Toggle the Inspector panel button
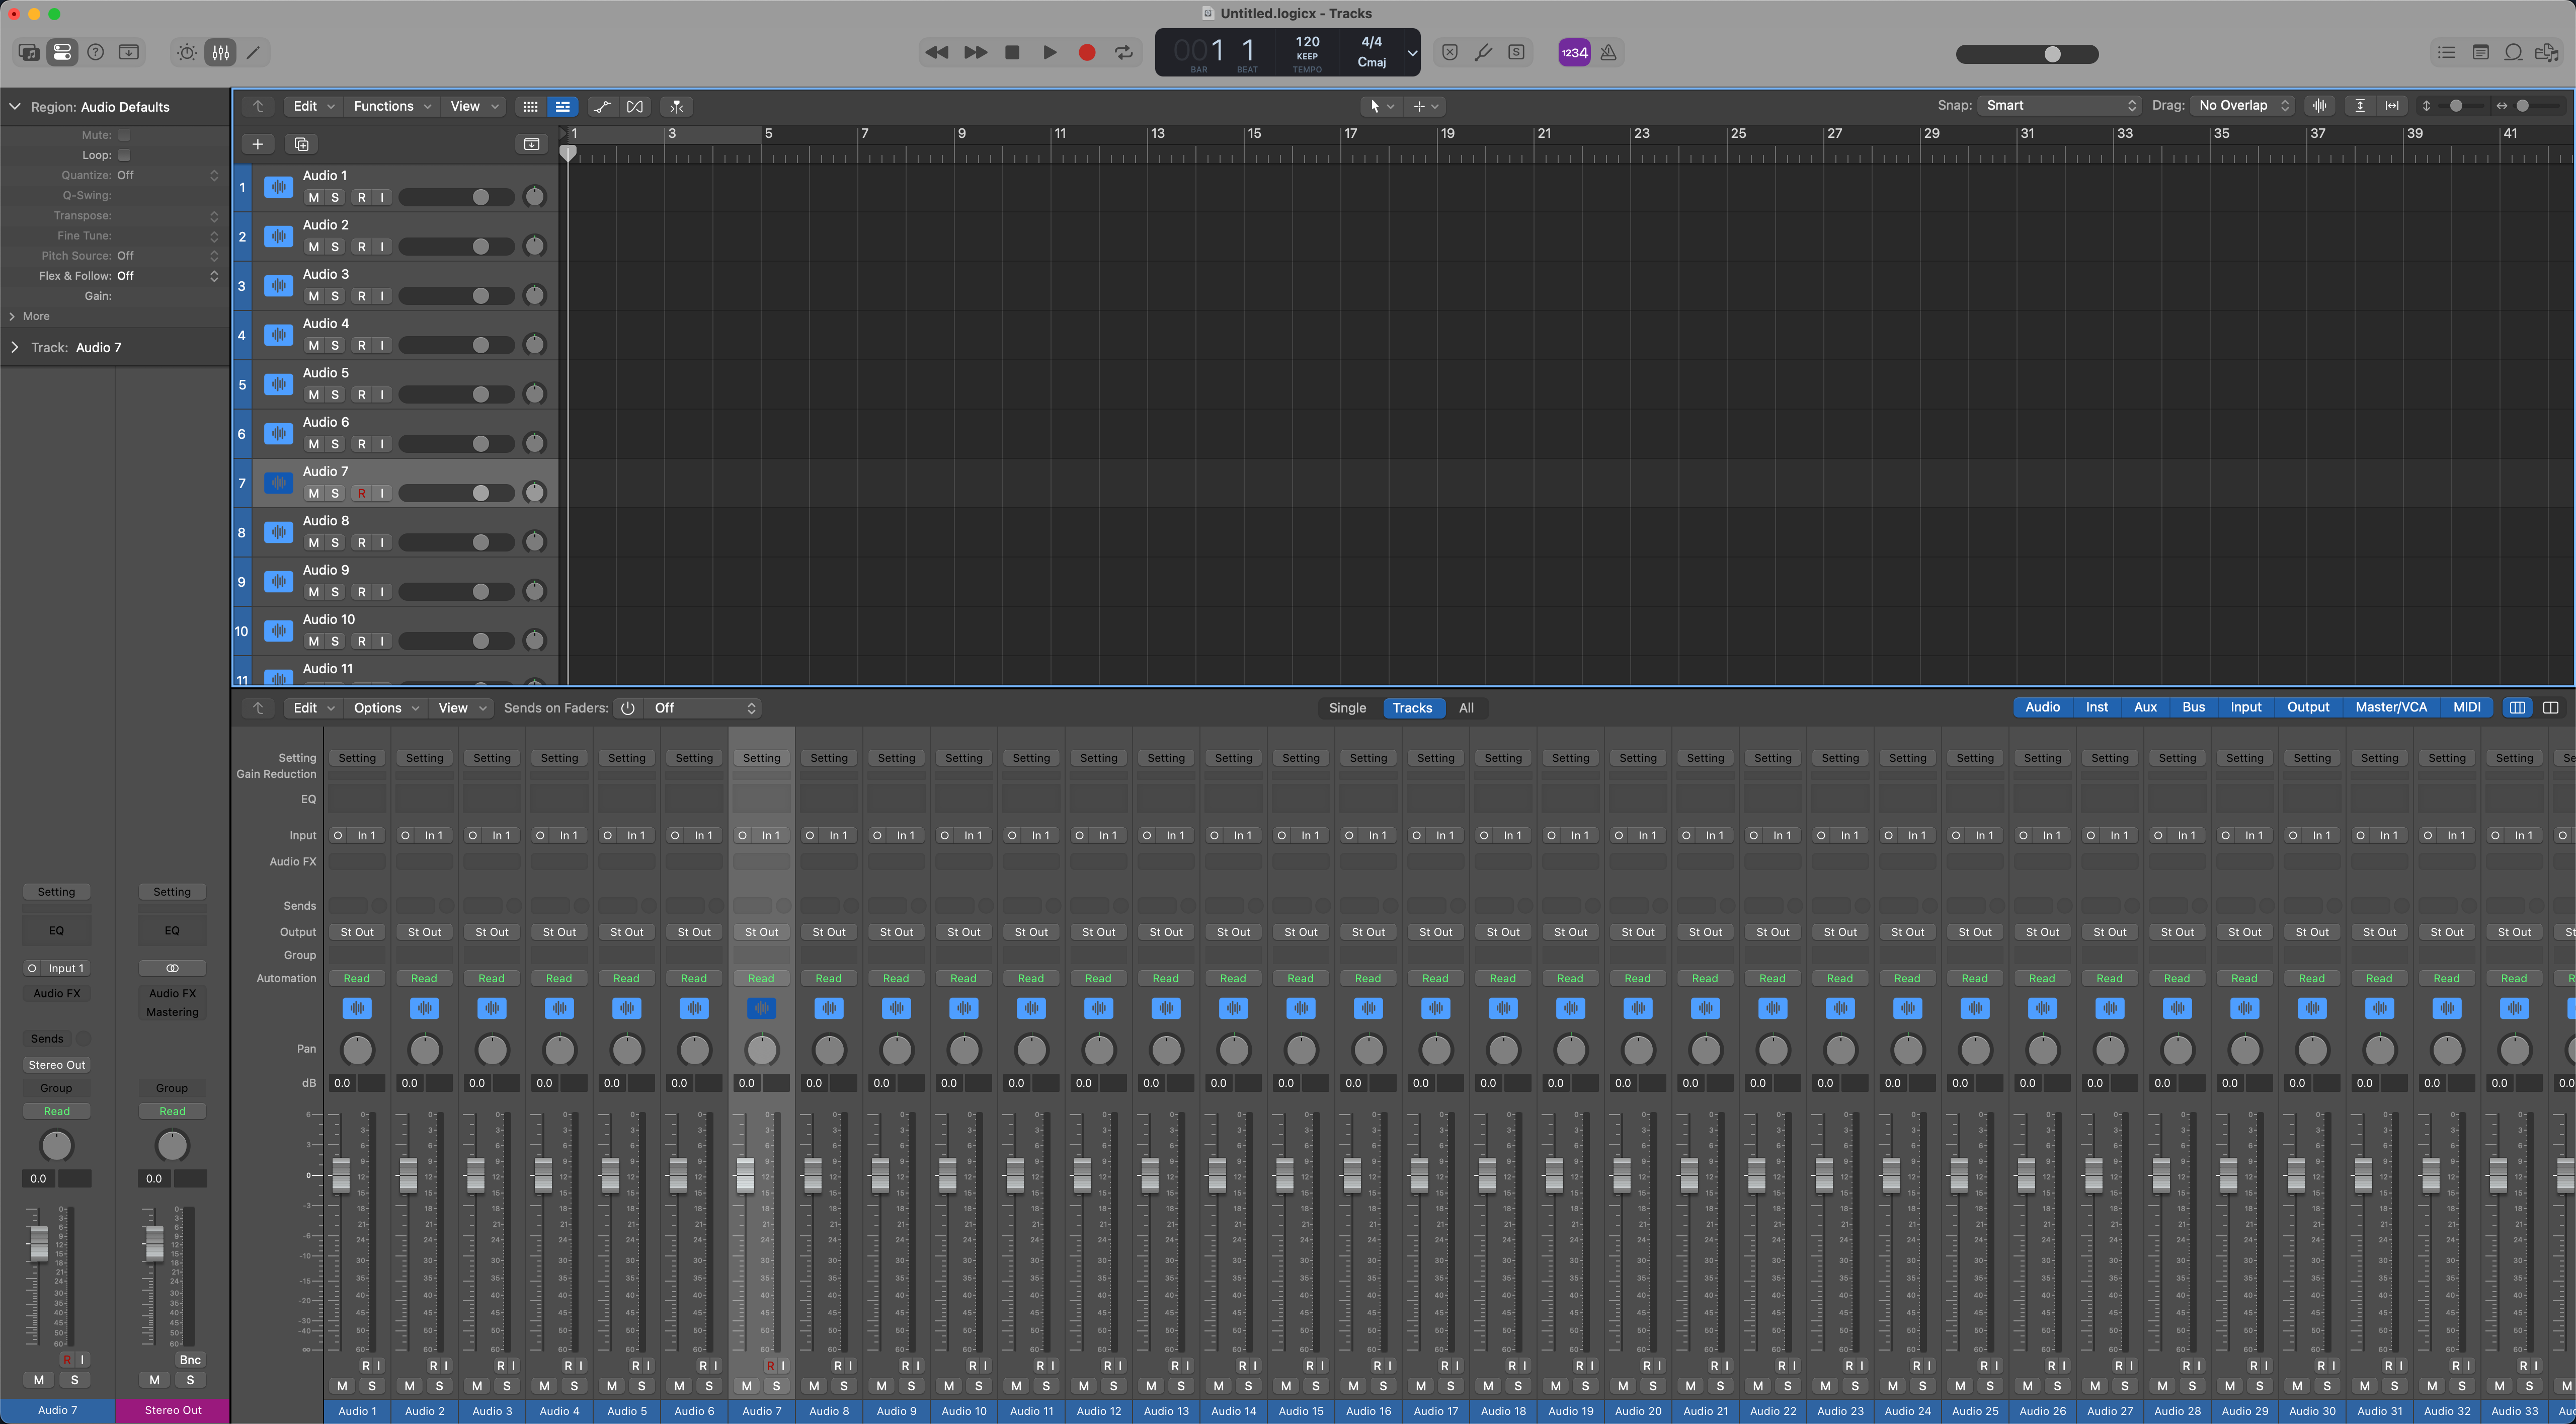2576x1424 pixels. 62,52
